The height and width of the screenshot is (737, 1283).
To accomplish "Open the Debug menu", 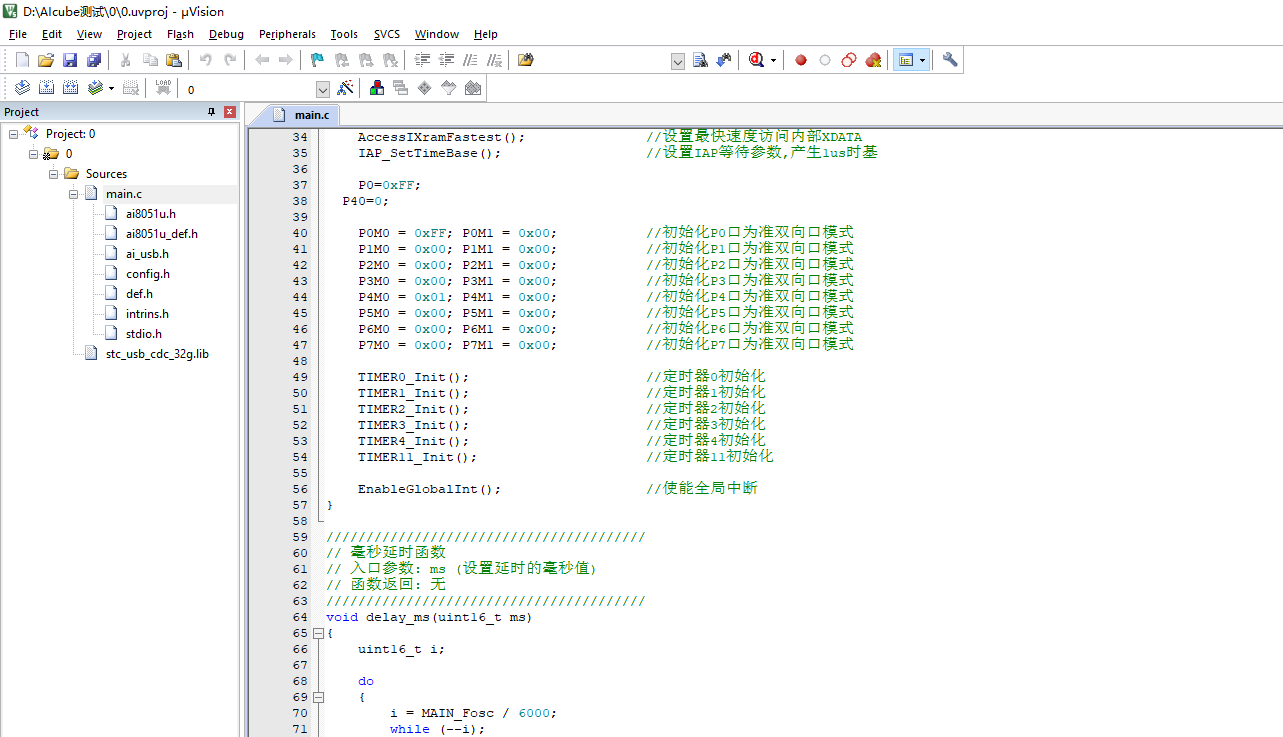I will [x=226, y=34].
